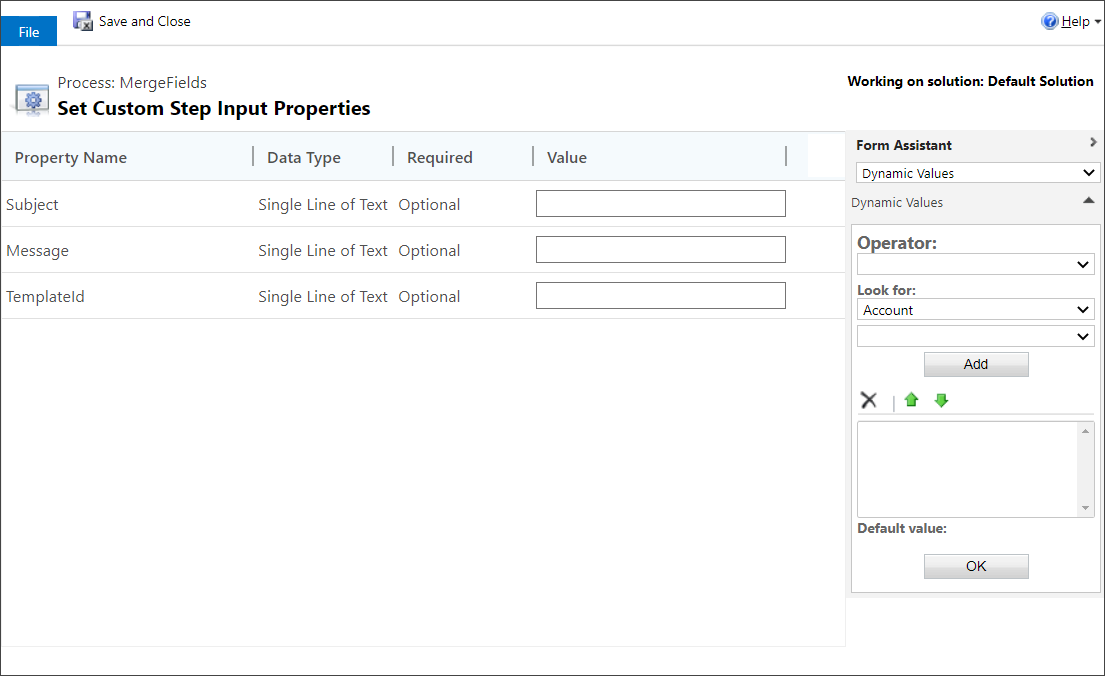Collapse the Dynamic Values section arrow
1105x676 pixels.
pyautogui.click(x=1089, y=200)
